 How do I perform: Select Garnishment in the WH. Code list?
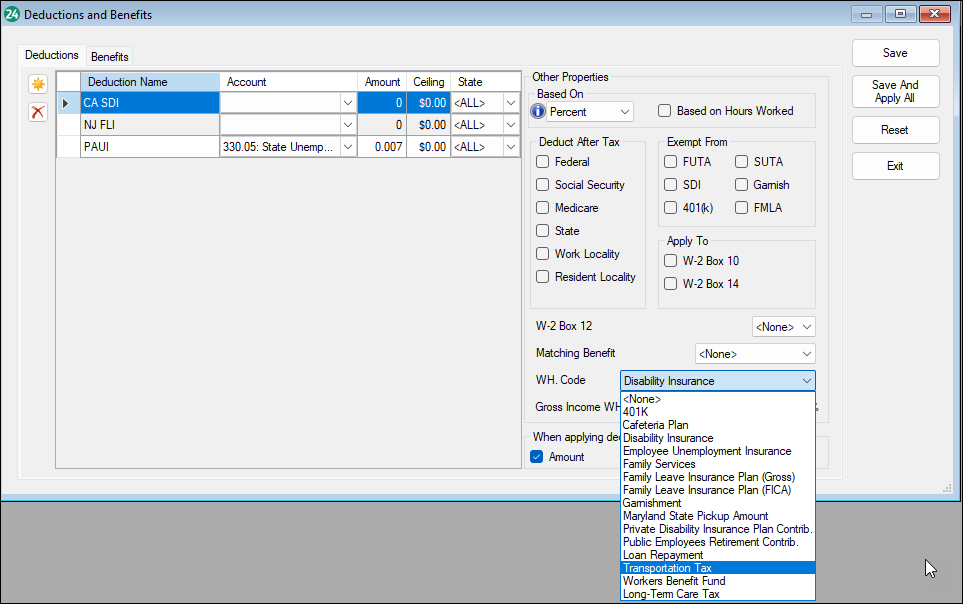[718, 503]
